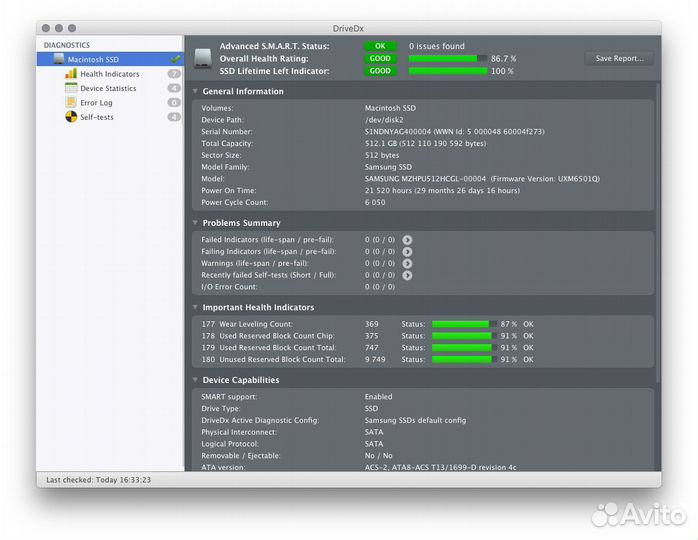698x540 pixels.
Task: Open Device Statistics section
Action: tap(108, 88)
